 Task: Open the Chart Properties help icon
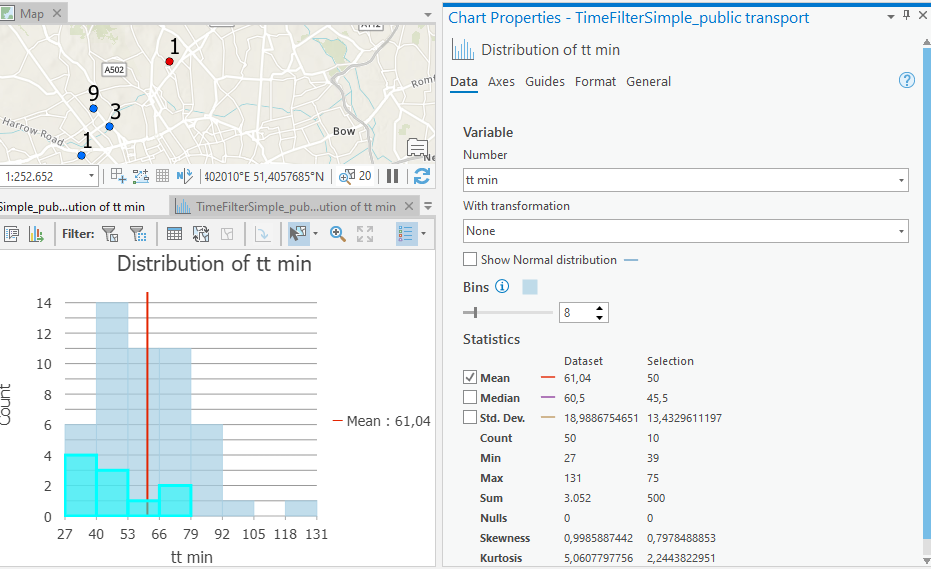pyautogui.click(x=907, y=81)
